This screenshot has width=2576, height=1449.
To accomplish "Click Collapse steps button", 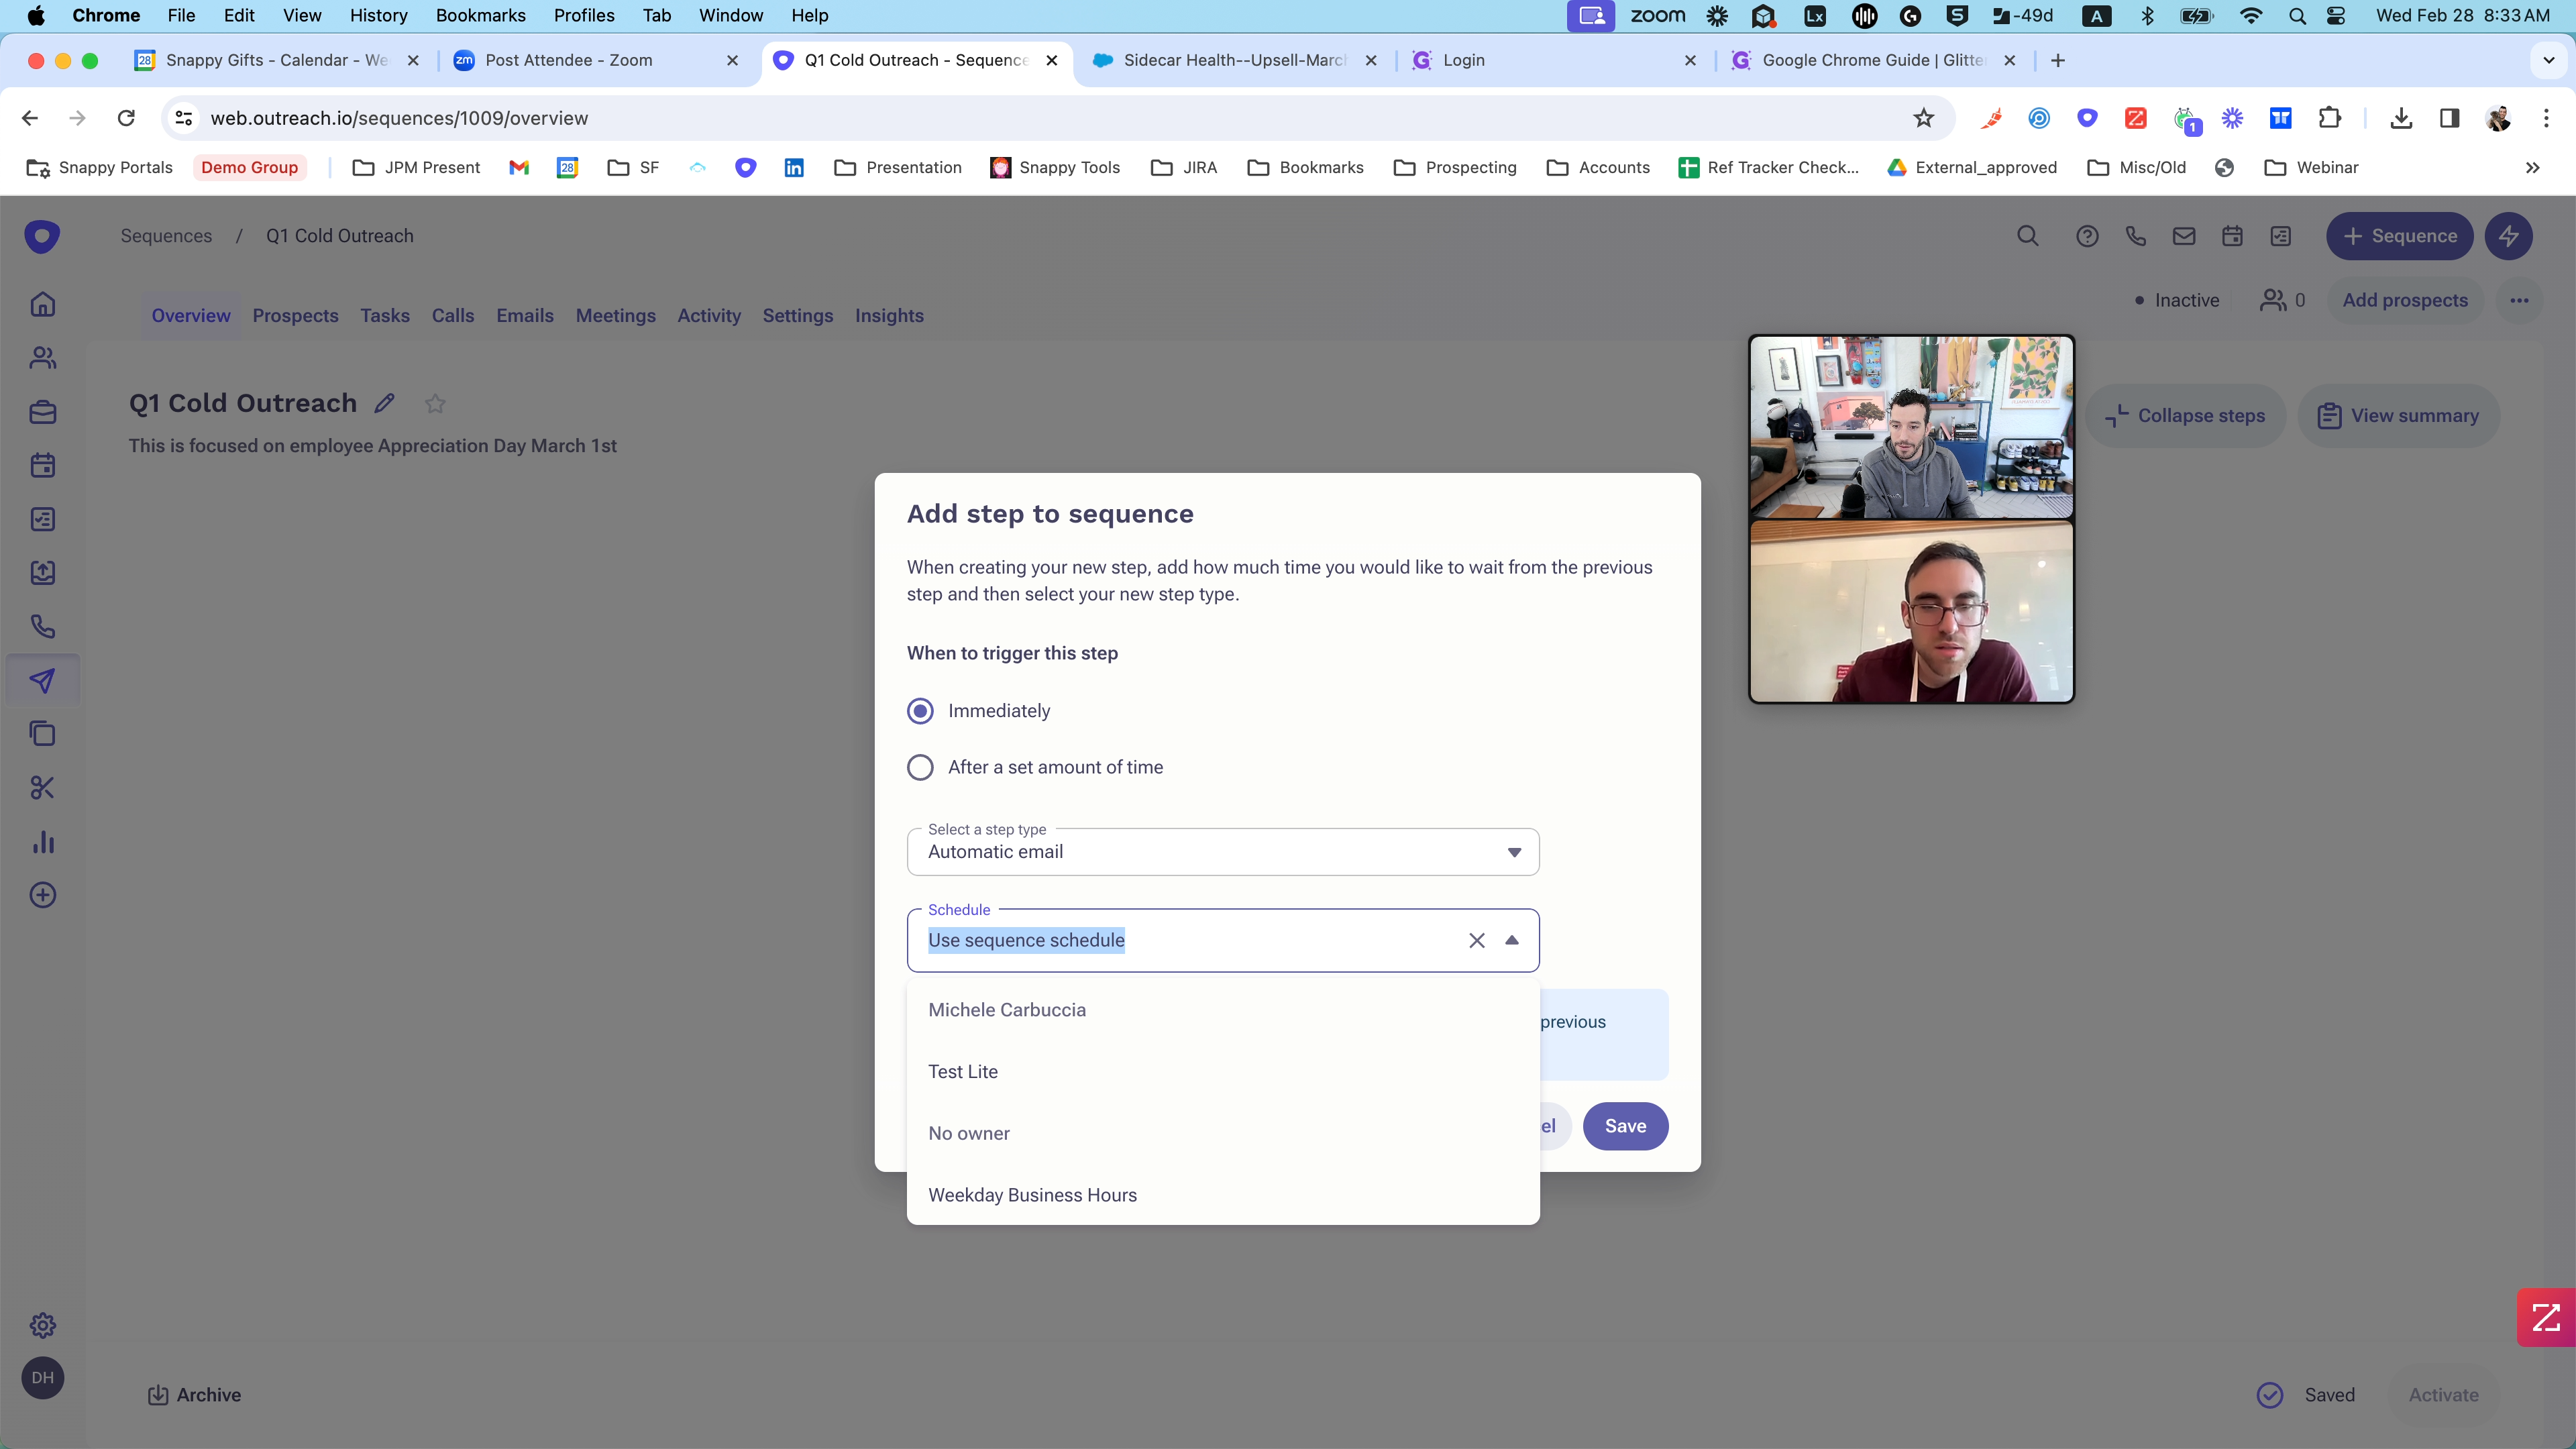I will [x=2185, y=416].
